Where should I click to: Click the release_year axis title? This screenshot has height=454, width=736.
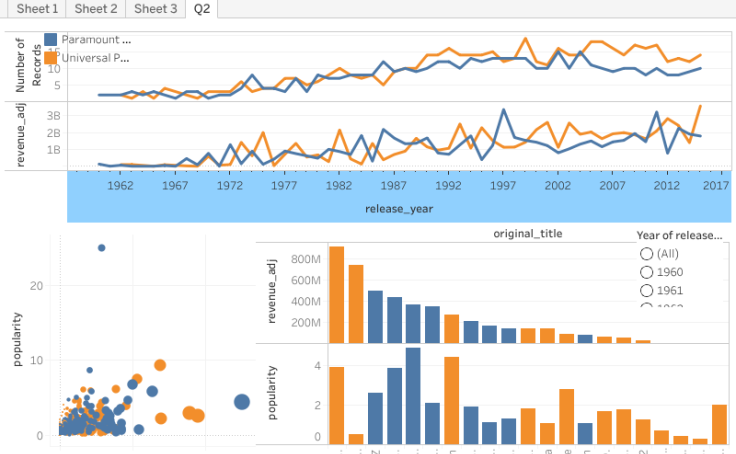tap(399, 209)
